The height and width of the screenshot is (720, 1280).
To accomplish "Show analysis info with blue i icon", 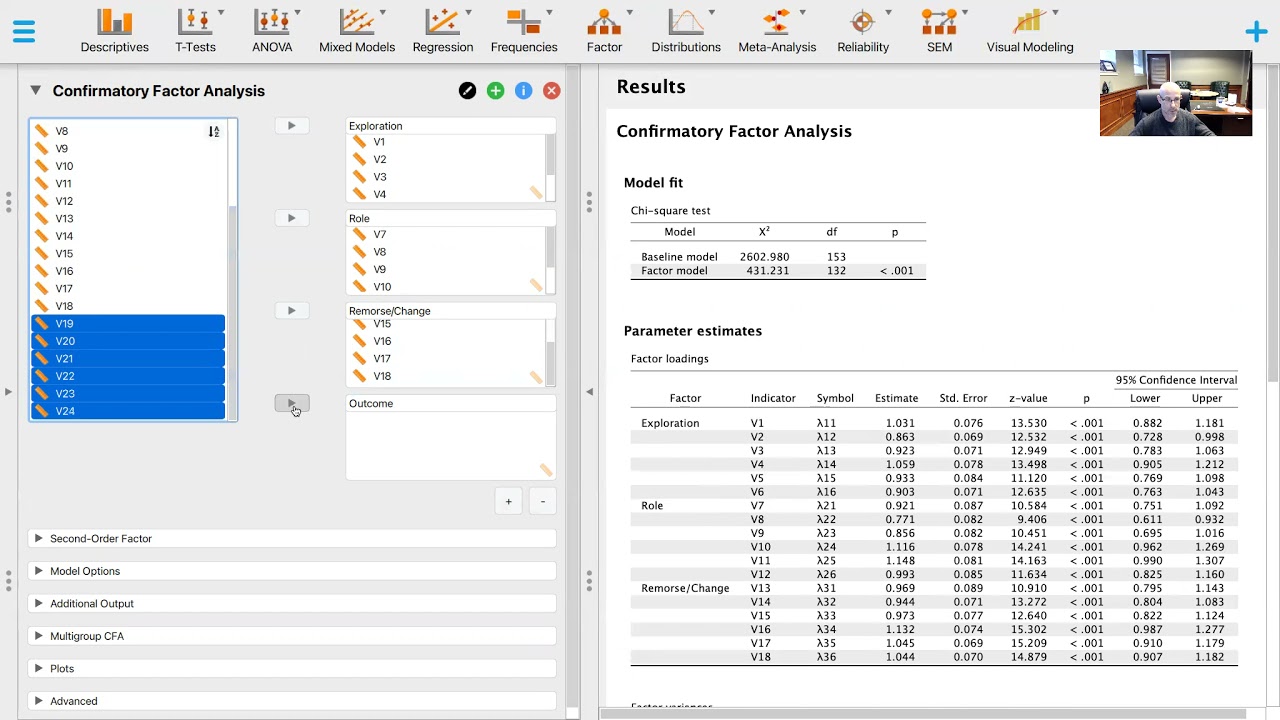I will (523, 91).
